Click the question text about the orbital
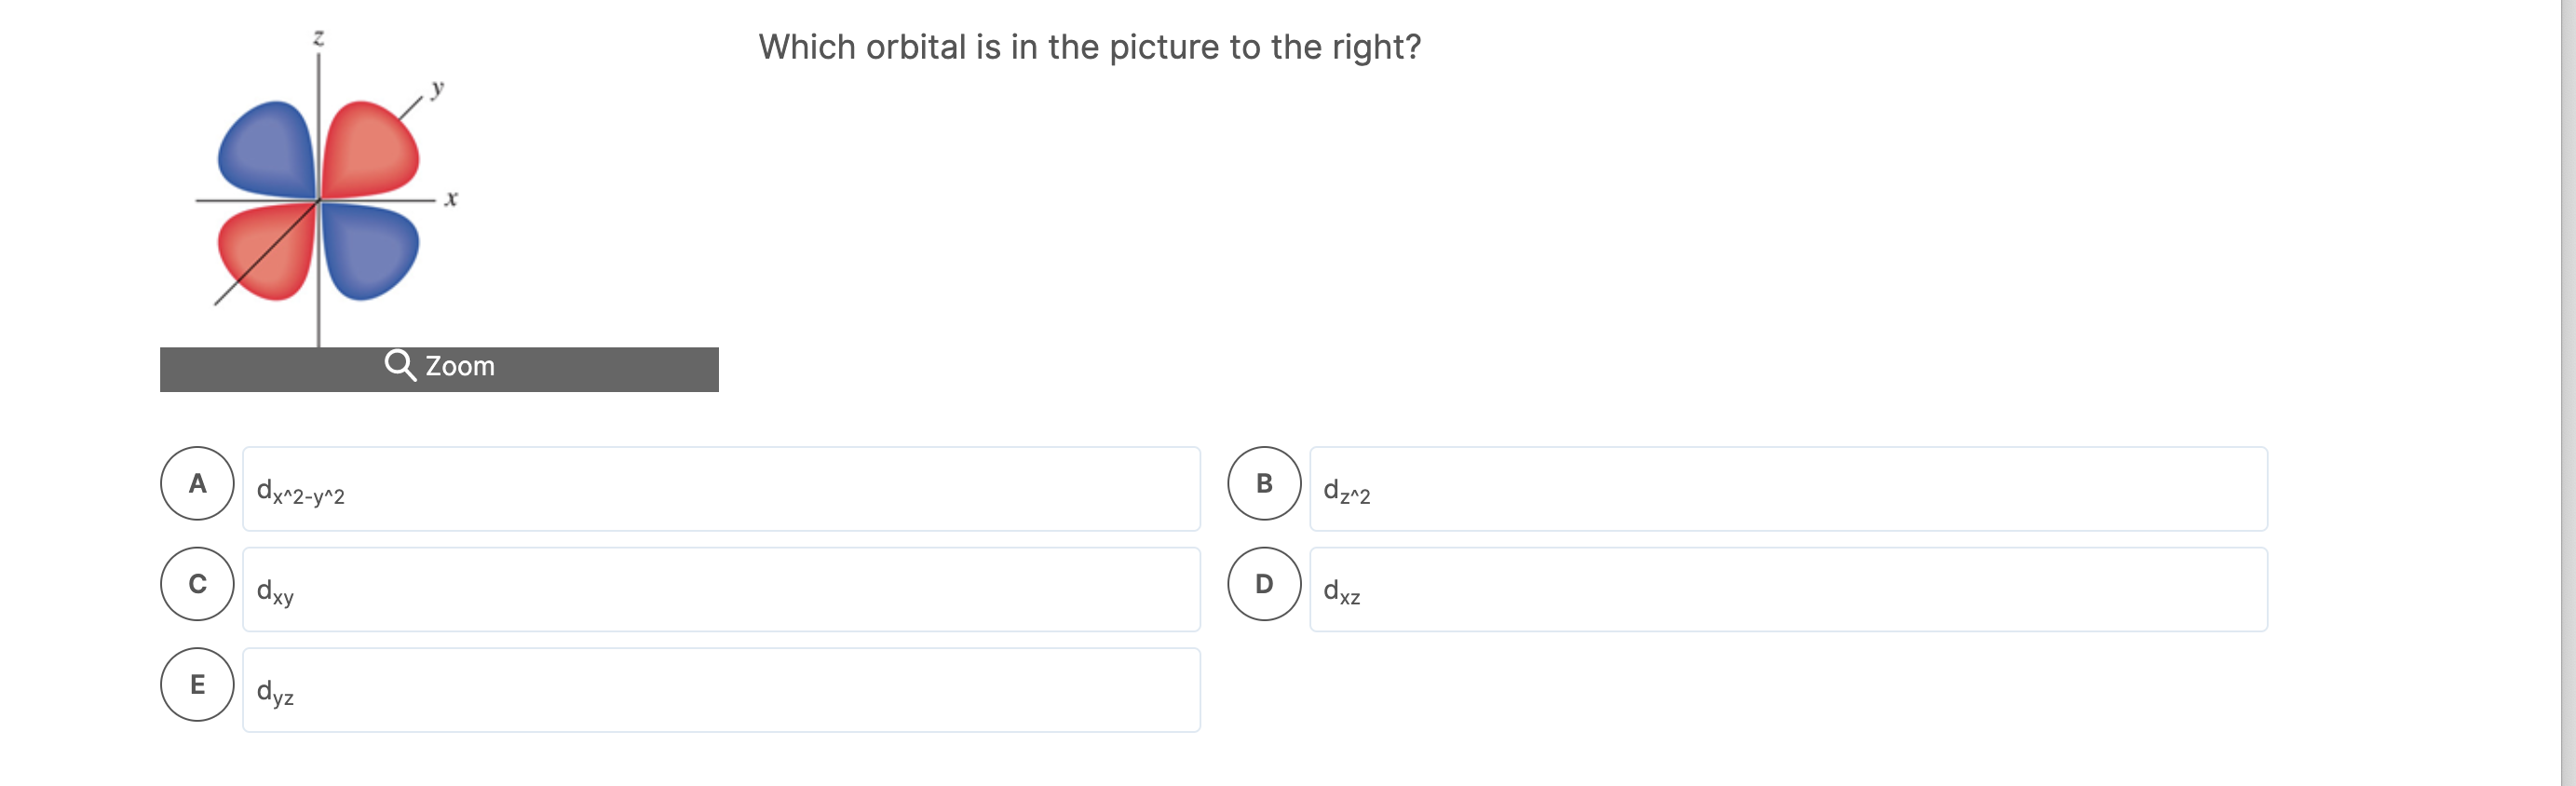The image size is (2576, 786). [1089, 47]
